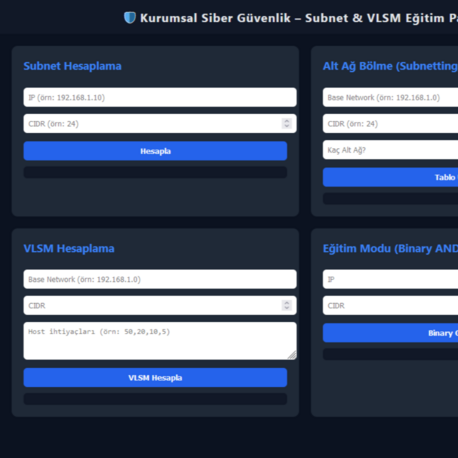Click the Kaç Alt Ağ? field
Screen dimensions: 458x458
(390, 150)
